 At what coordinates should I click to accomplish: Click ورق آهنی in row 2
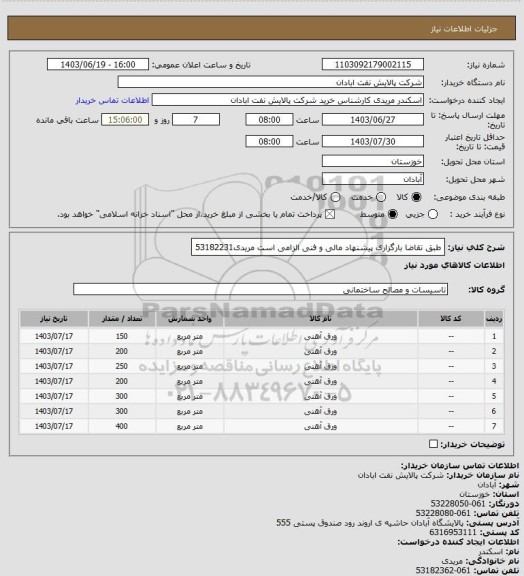(x=320, y=351)
